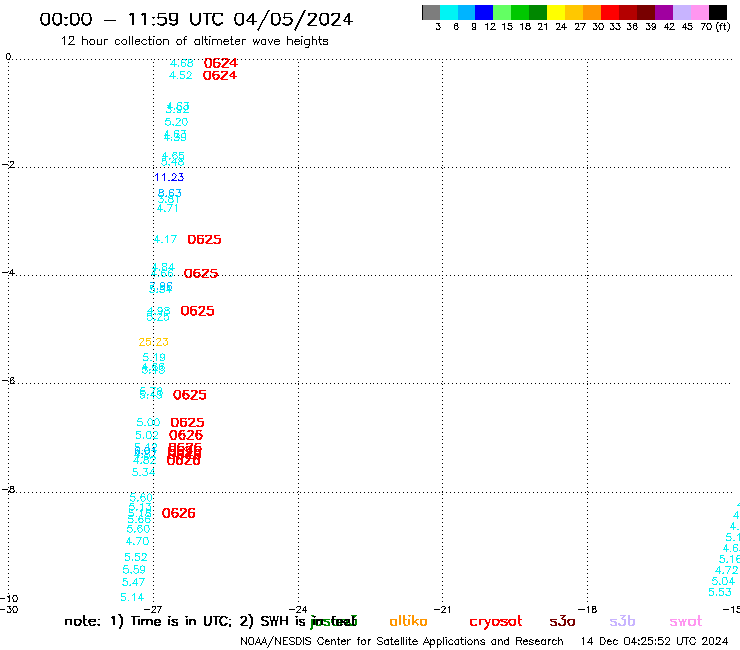Select the yellow swatch in the legend

point(555,12)
